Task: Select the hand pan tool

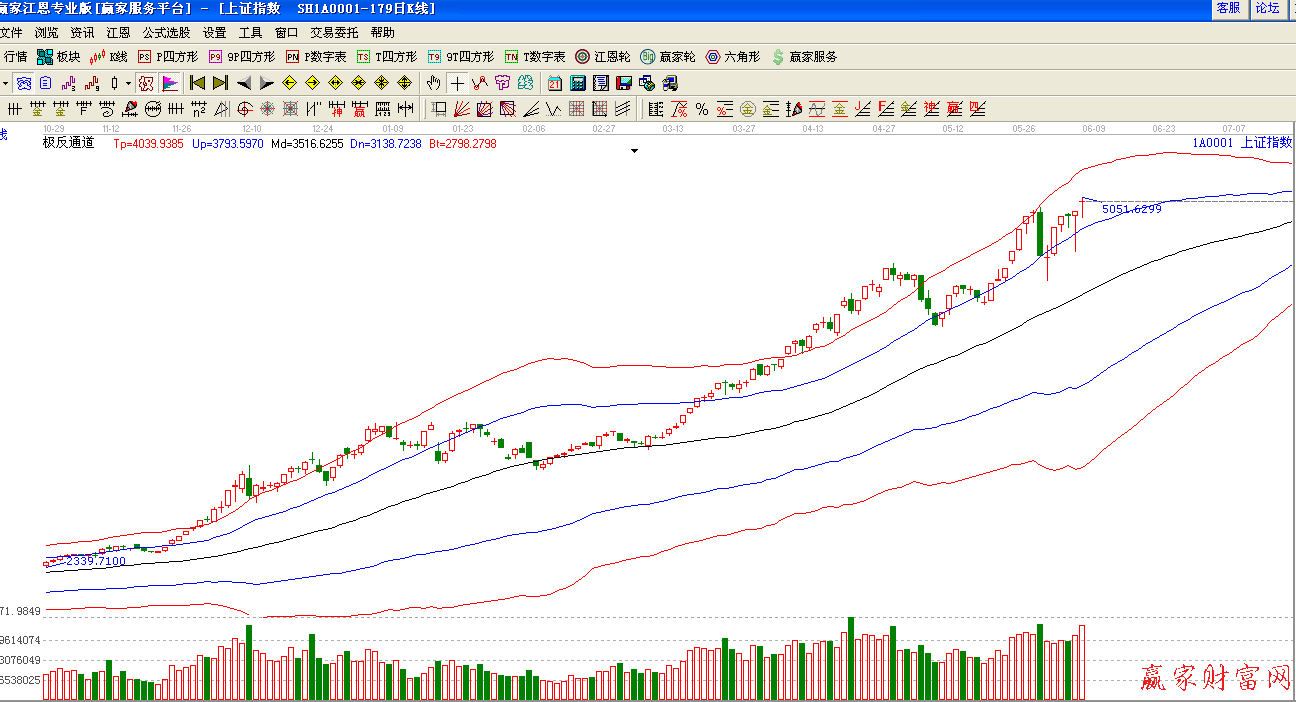Action: (434, 83)
